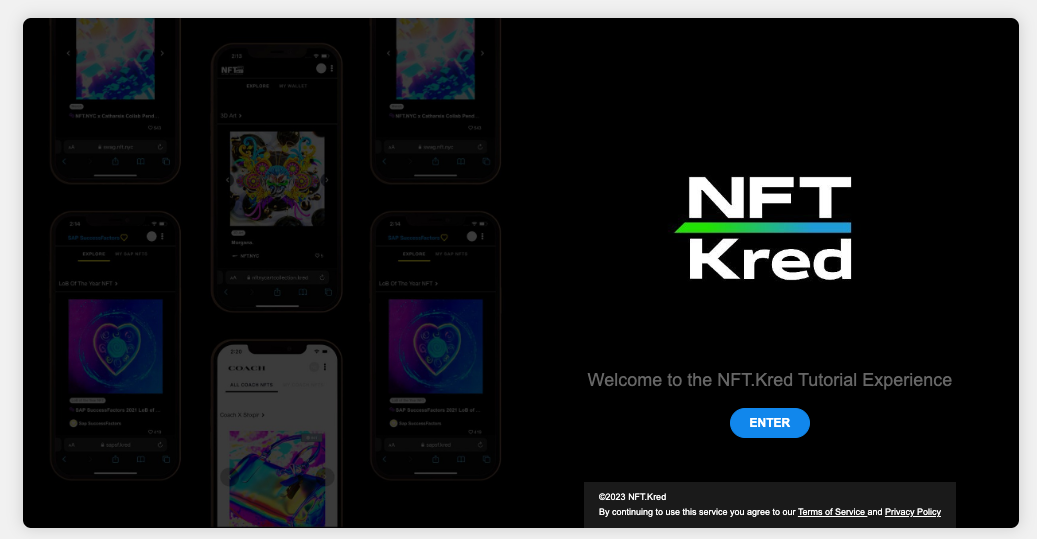Image resolution: width=1037 pixels, height=539 pixels.
Task: Select EXPLORE tab under the small NFT logo
Action: coord(258,86)
